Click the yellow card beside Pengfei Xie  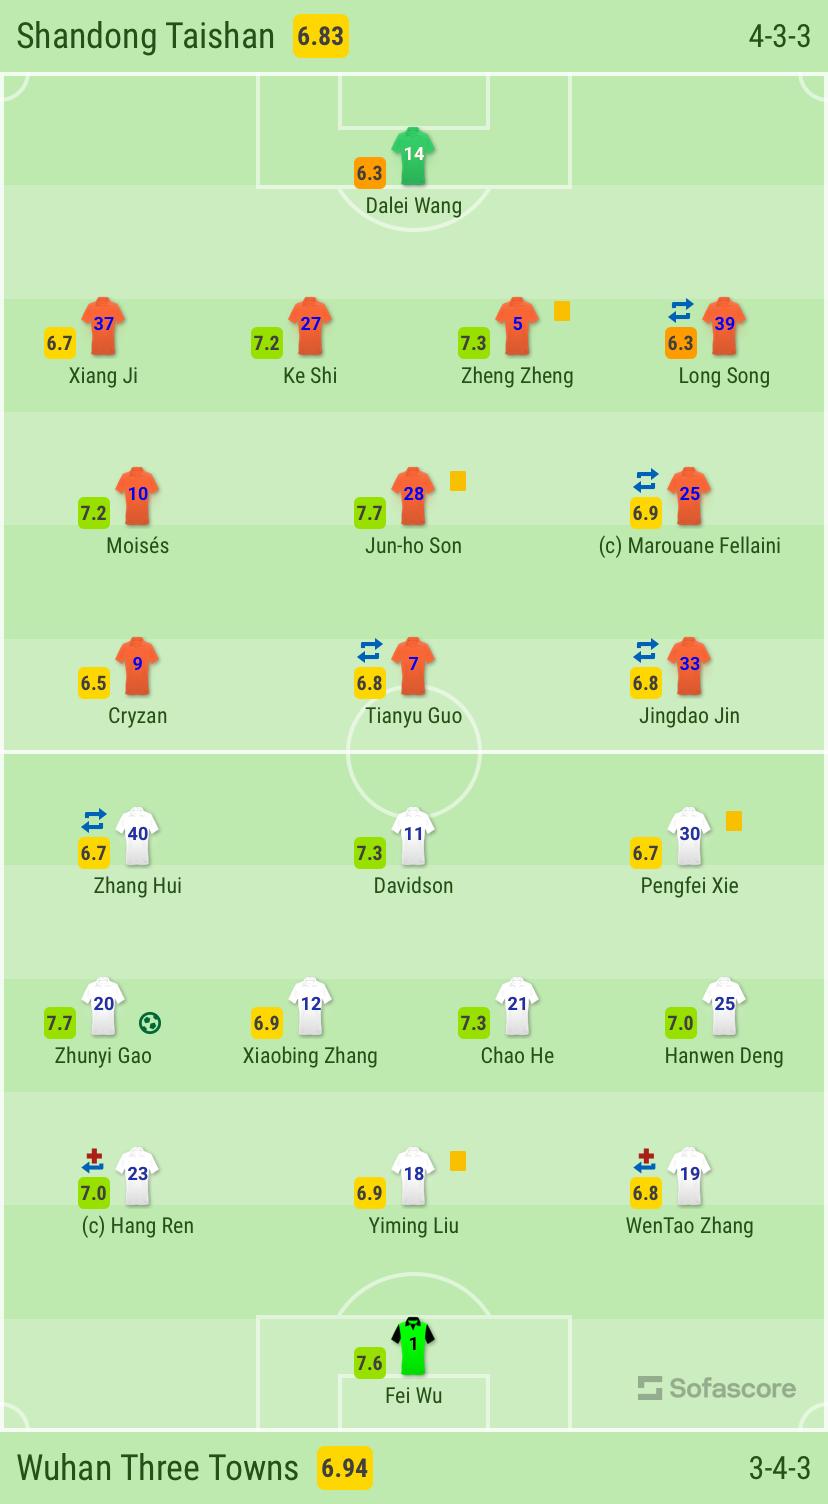click(734, 821)
